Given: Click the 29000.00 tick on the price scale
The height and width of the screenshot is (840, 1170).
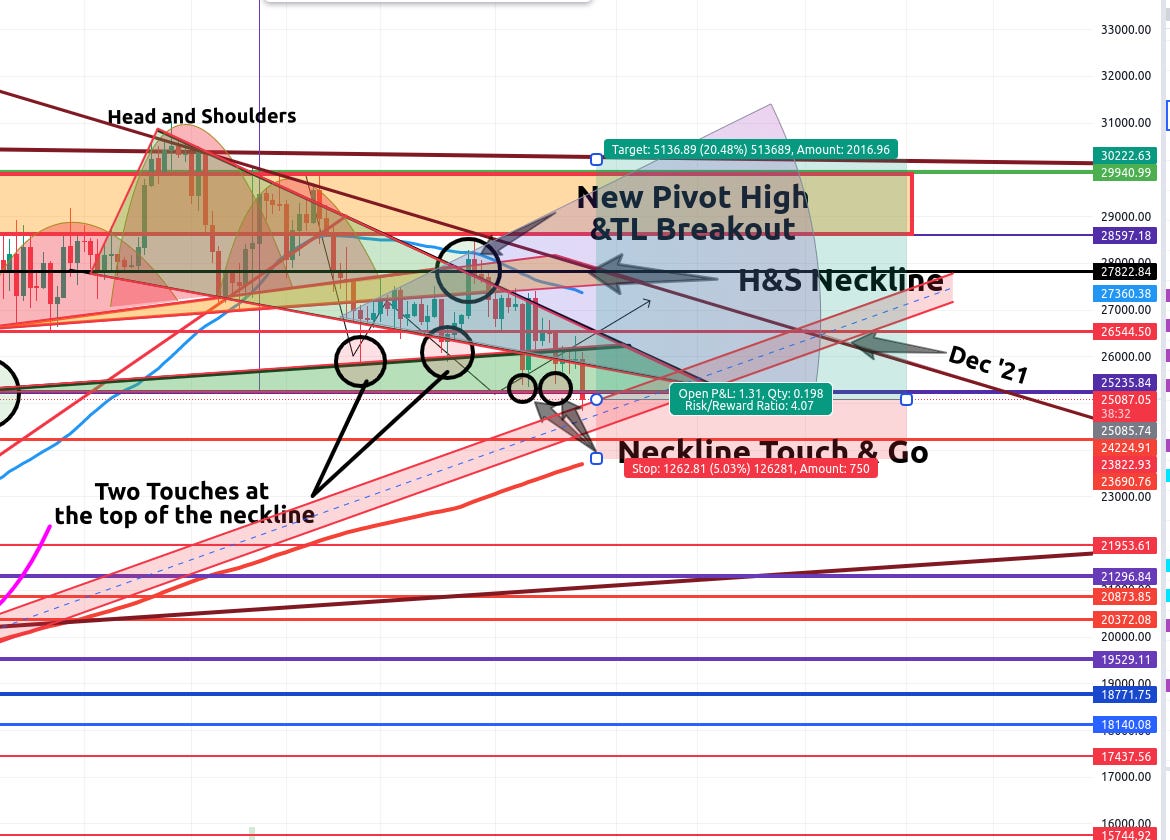Looking at the screenshot, I should (x=1126, y=216).
